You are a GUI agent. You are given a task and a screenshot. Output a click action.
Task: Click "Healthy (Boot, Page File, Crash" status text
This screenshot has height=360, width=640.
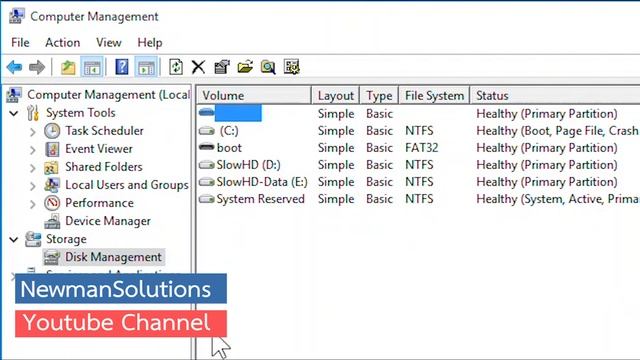coord(557,131)
